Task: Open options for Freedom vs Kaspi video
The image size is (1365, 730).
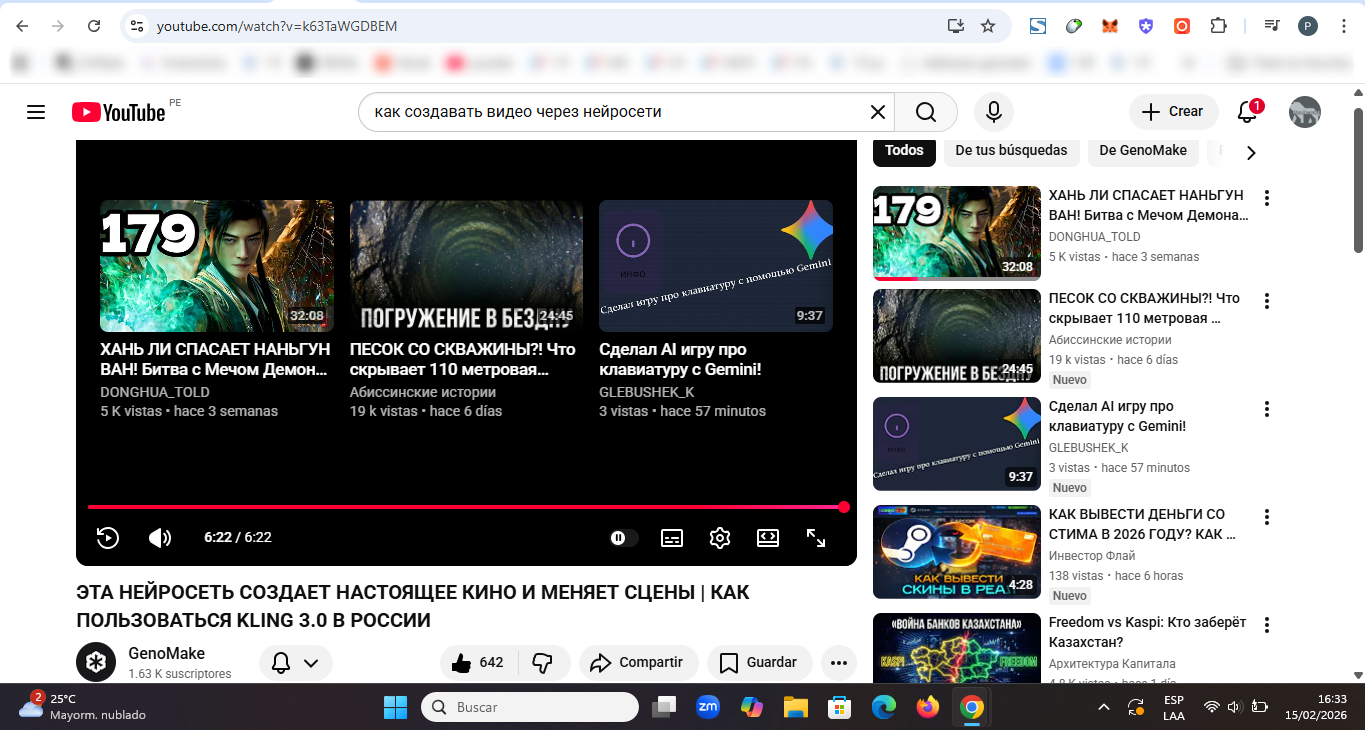Action: (1267, 625)
